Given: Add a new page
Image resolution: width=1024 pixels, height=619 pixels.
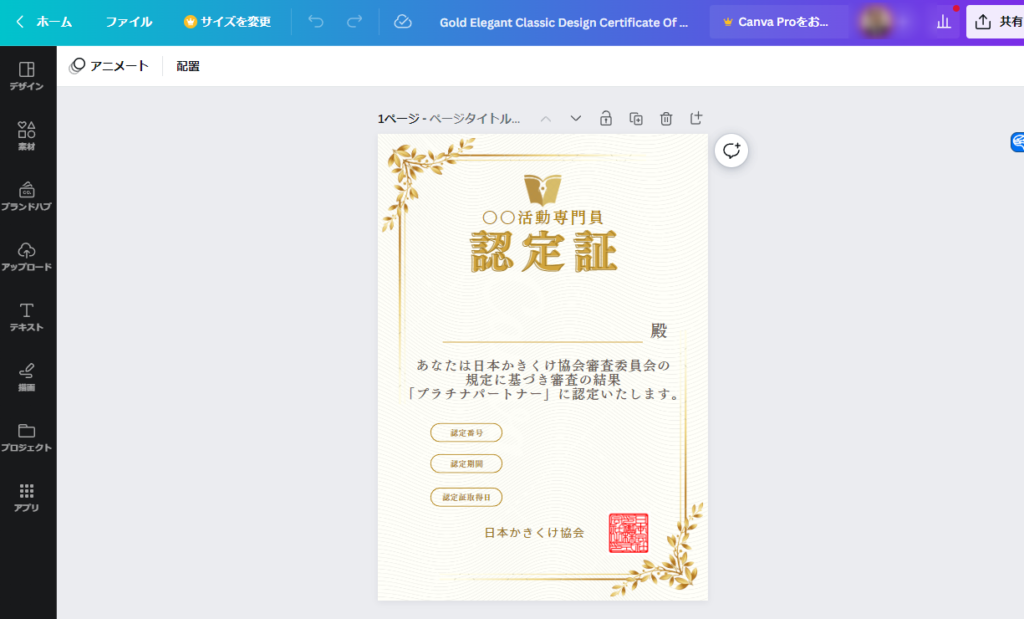Looking at the screenshot, I should click(x=696, y=119).
